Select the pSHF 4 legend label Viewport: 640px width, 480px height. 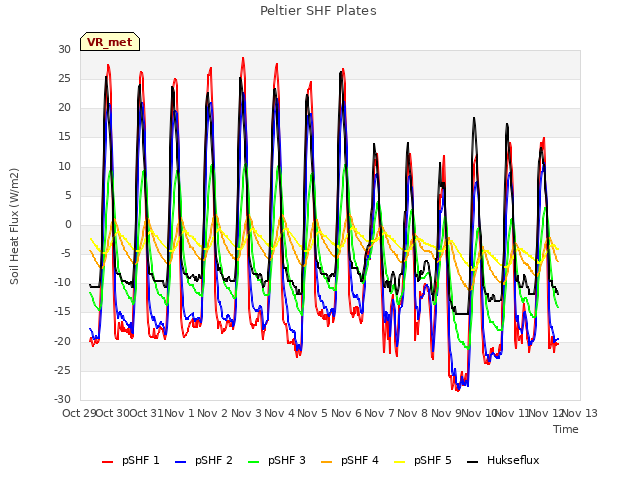[360, 460]
